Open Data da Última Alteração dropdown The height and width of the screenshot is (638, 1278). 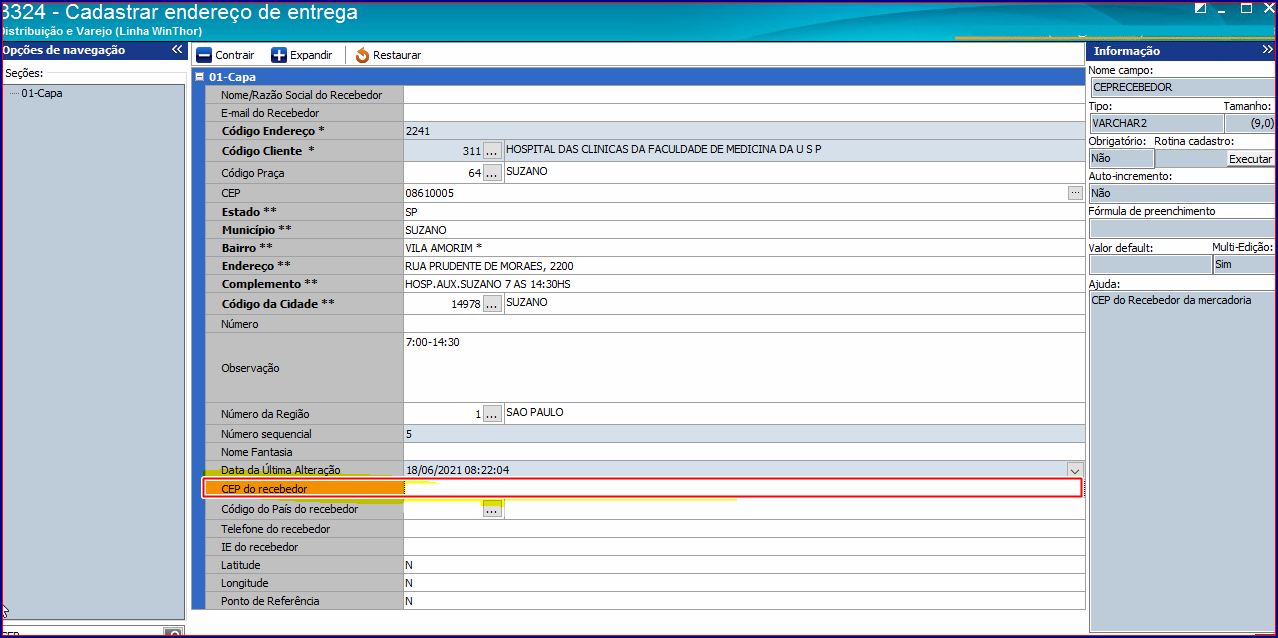pos(1075,470)
